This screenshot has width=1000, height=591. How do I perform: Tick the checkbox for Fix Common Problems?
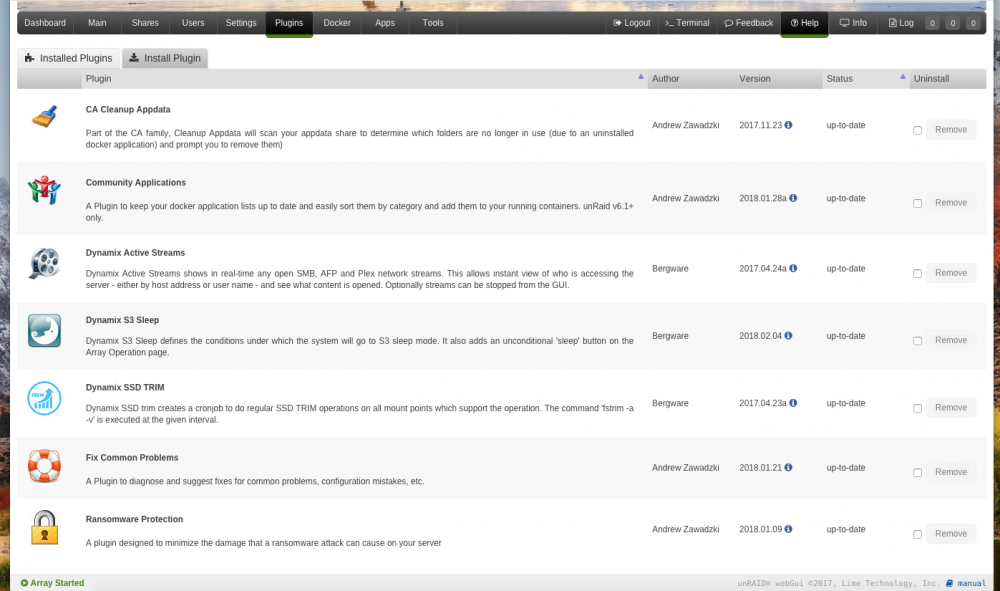[x=917, y=472]
